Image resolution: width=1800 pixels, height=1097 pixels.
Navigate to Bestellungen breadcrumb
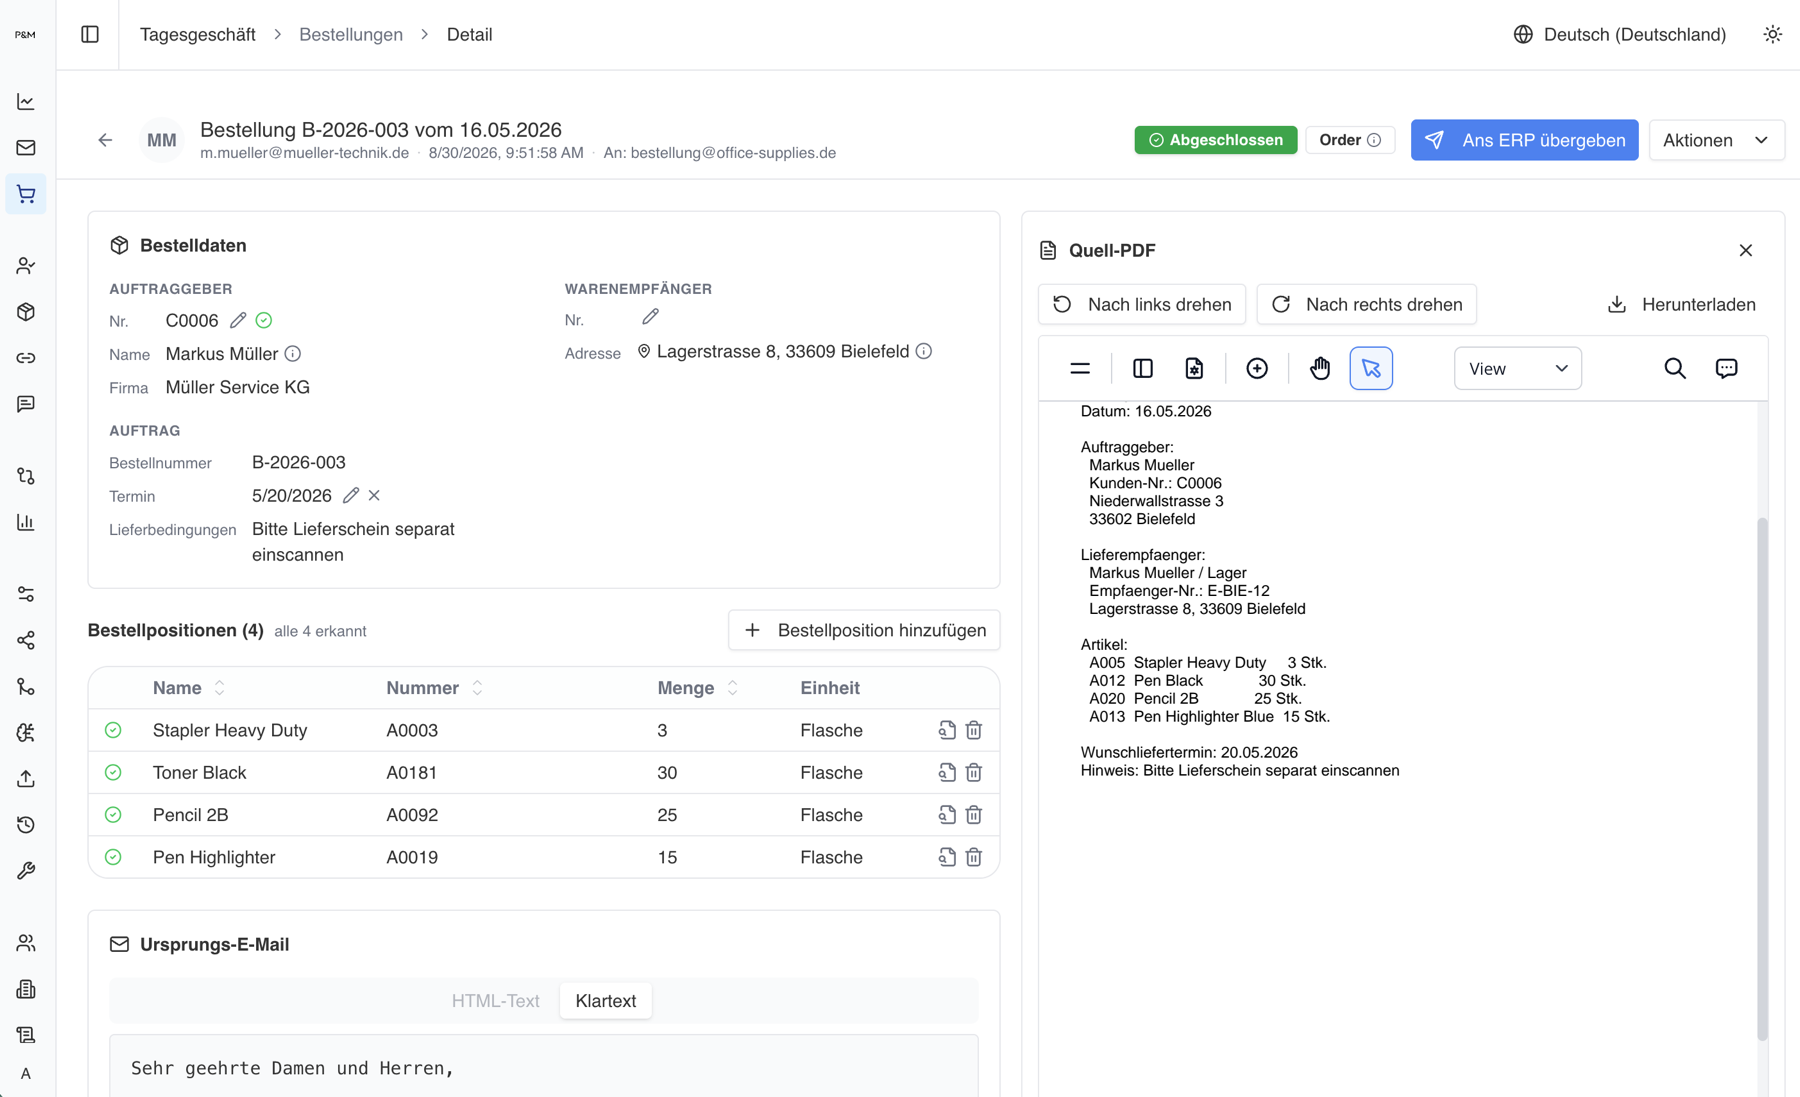351,34
